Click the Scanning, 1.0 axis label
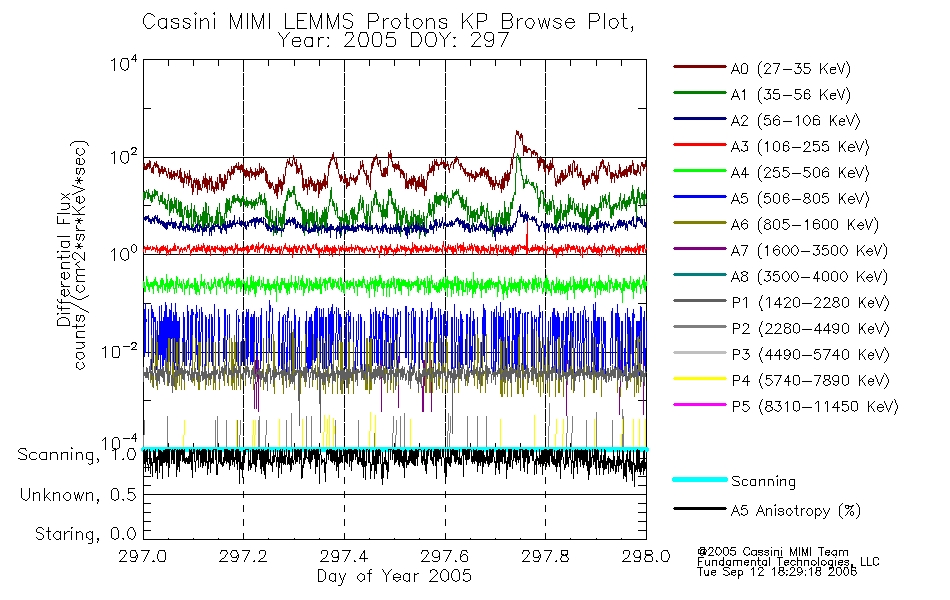The width and height of the screenshot is (950, 600). pos(78,455)
